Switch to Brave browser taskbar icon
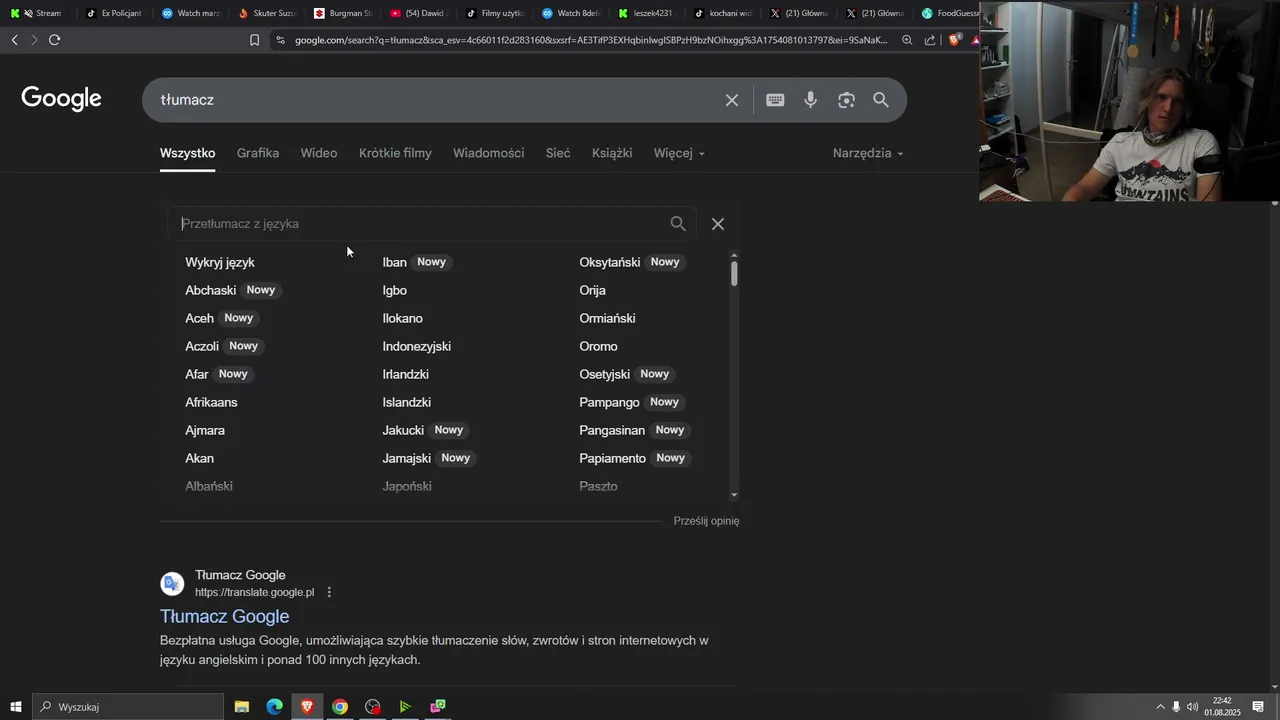The width and height of the screenshot is (1280, 720). pos(307,707)
